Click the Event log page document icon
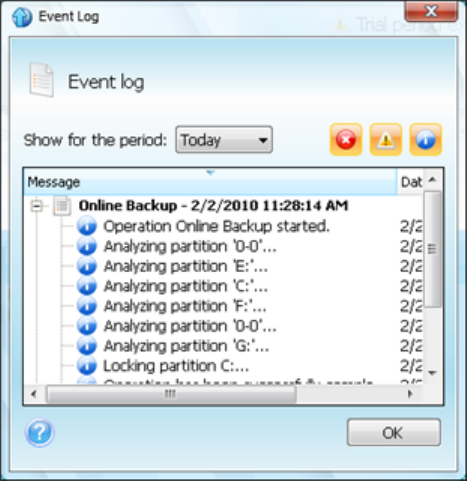This screenshot has height=481, width=467. [x=42, y=80]
